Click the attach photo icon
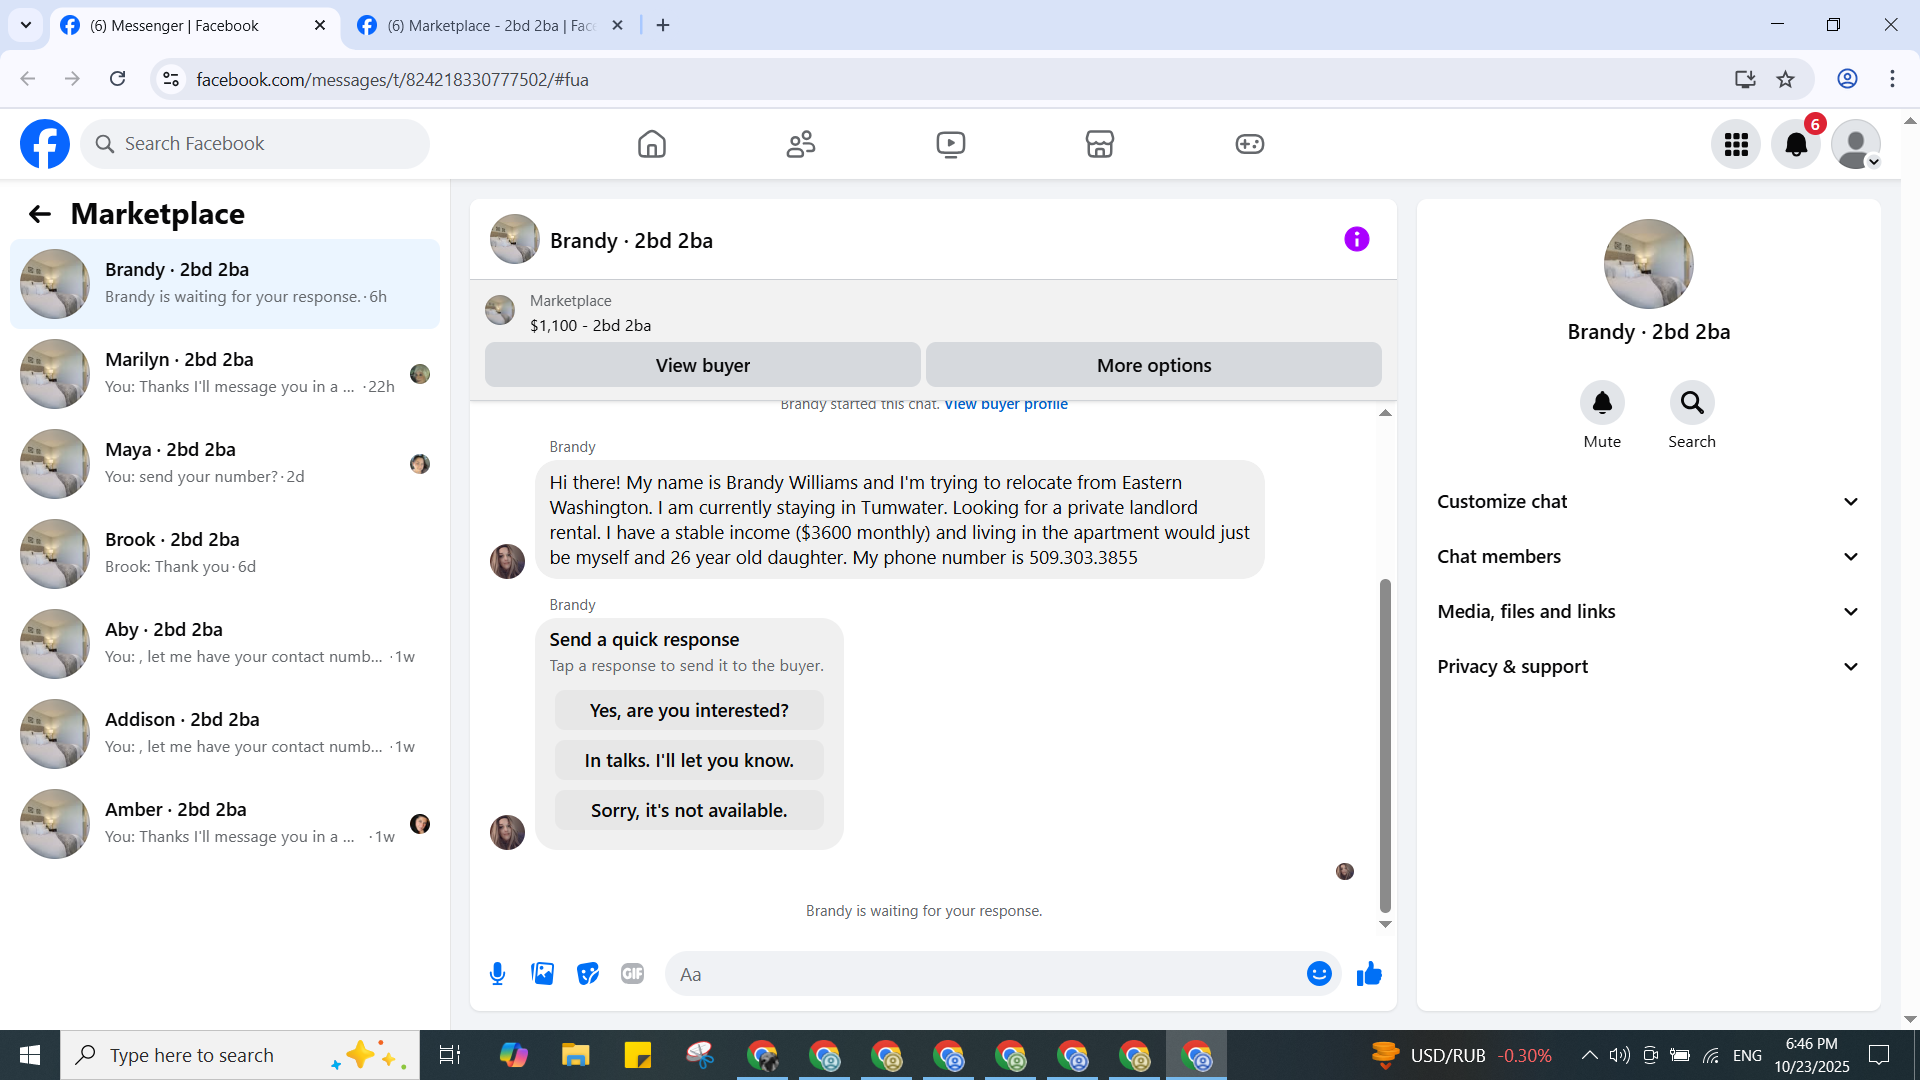Image resolution: width=1920 pixels, height=1080 pixels. click(x=542, y=974)
